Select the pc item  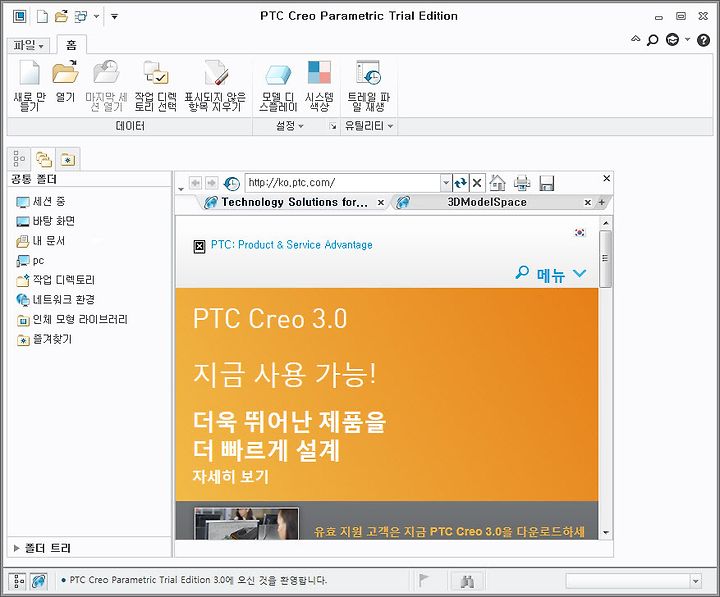pos(30,261)
